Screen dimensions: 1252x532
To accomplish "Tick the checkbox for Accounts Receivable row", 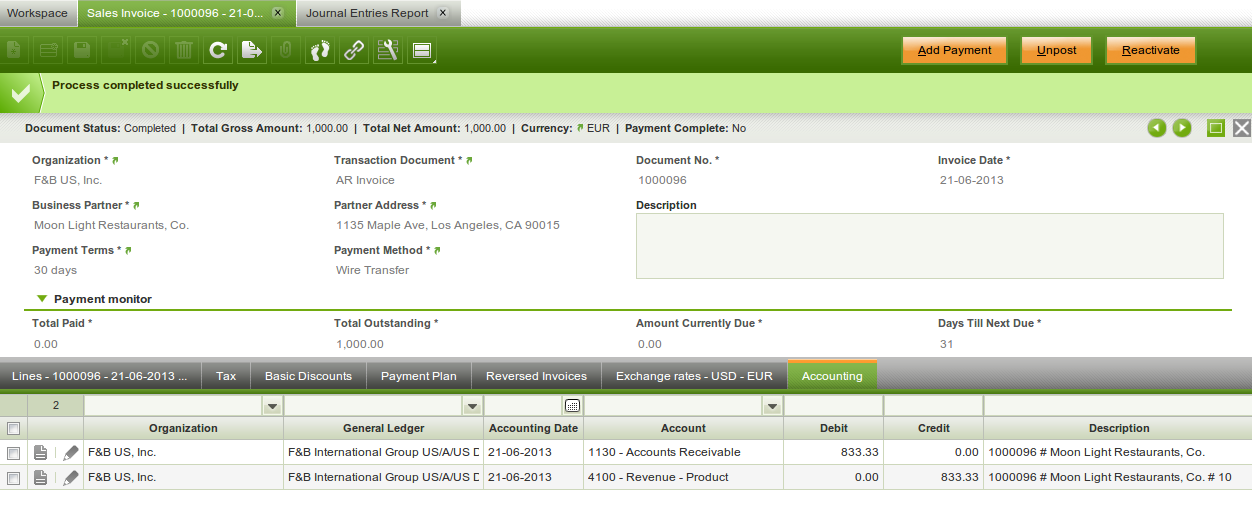I will (x=13, y=453).
